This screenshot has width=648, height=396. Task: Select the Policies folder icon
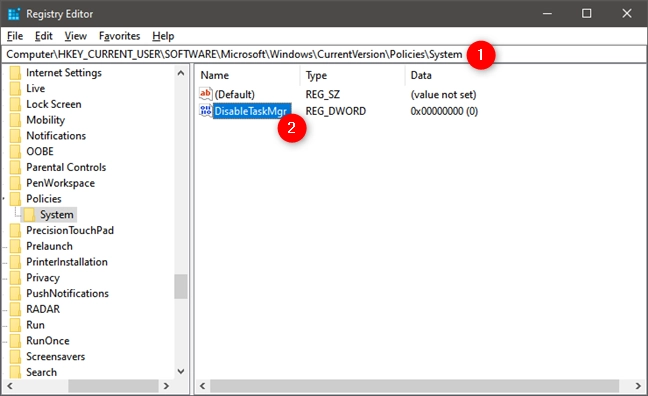pyautogui.click(x=15, y=199)
